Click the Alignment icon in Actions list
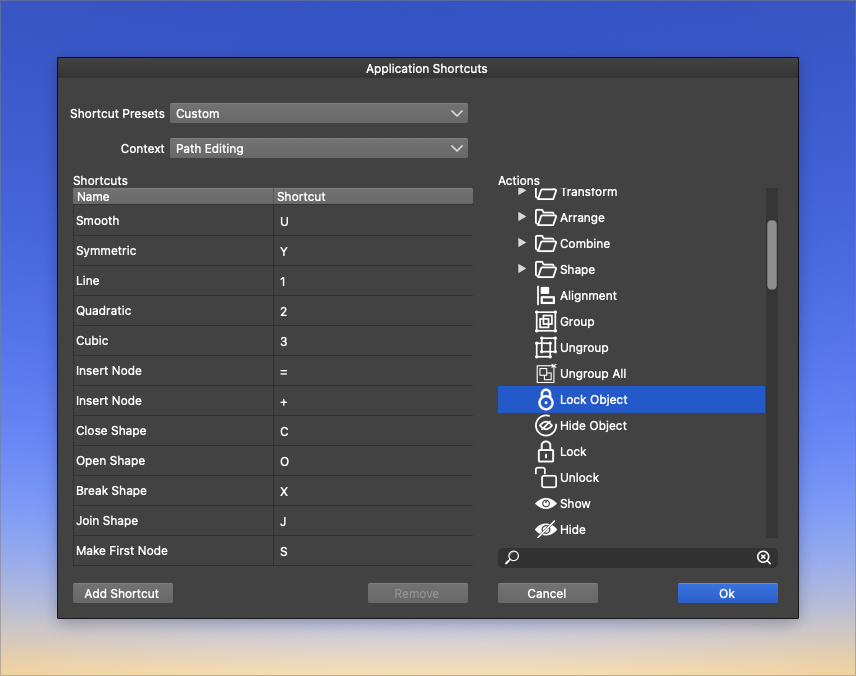 (x=545, y=296)
